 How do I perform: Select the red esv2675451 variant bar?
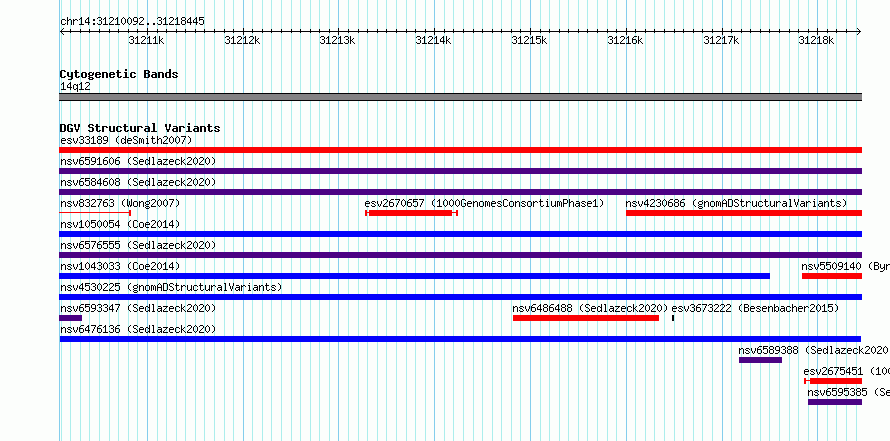pyautogui.click(x=833, y=381)
